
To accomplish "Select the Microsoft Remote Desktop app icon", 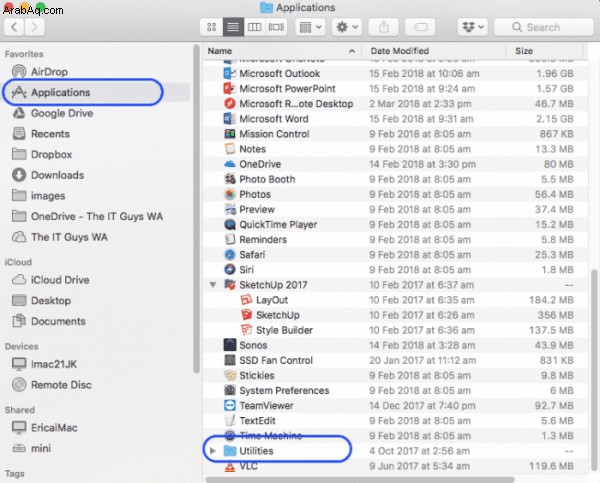I will (x=230, y=104).
